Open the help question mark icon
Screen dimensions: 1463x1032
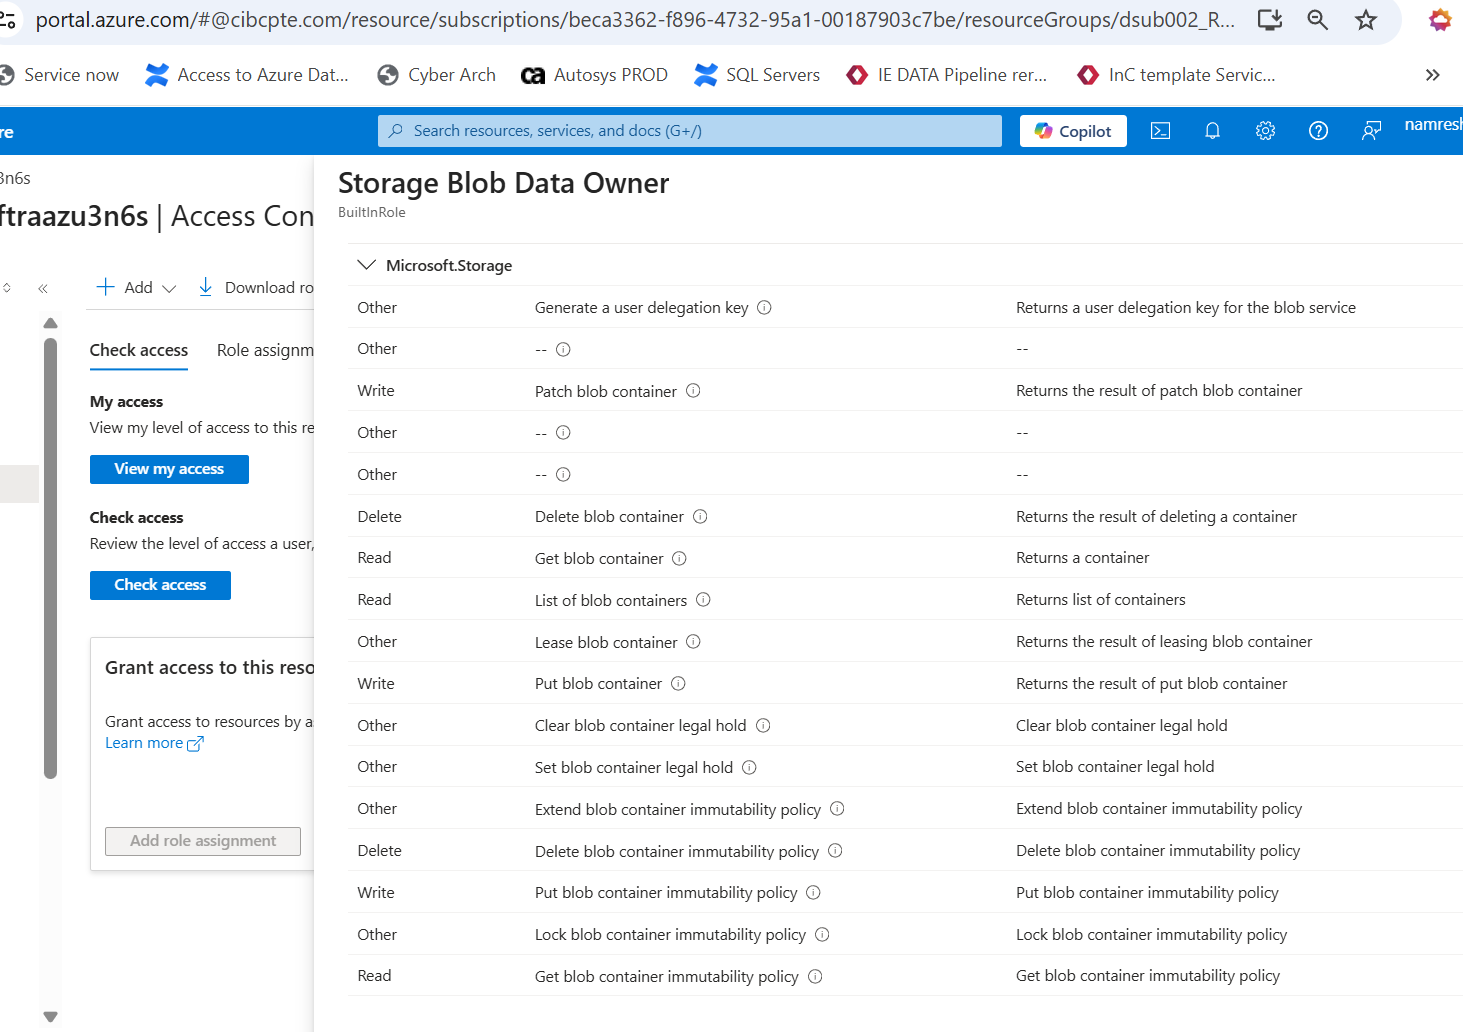pyautogui.click(x=1318, y=131)
